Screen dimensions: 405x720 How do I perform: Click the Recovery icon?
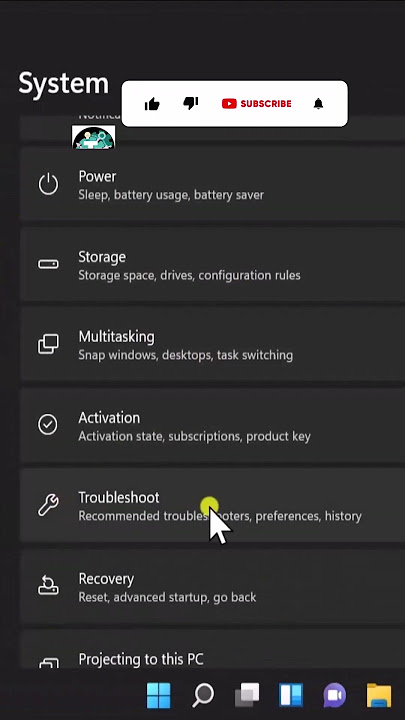click(x=48, y=585)
